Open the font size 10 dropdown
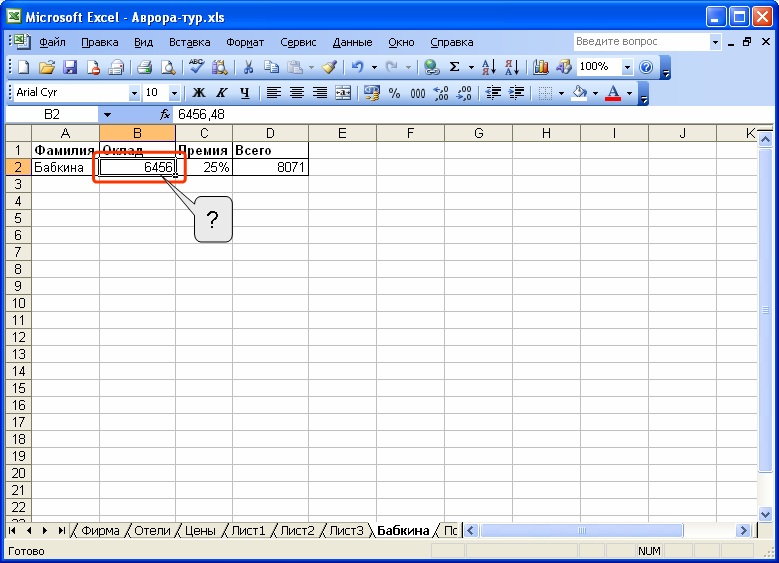The height and width of the screenshot is (563, 779). coord(174,93)
